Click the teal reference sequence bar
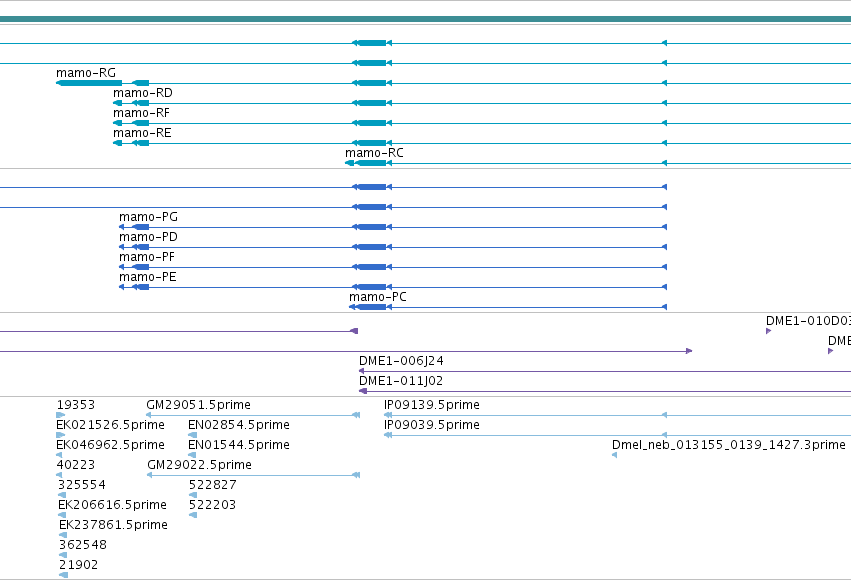Image resolution: width=851 pixels, height=580 pixels. (x=426, y=19)
